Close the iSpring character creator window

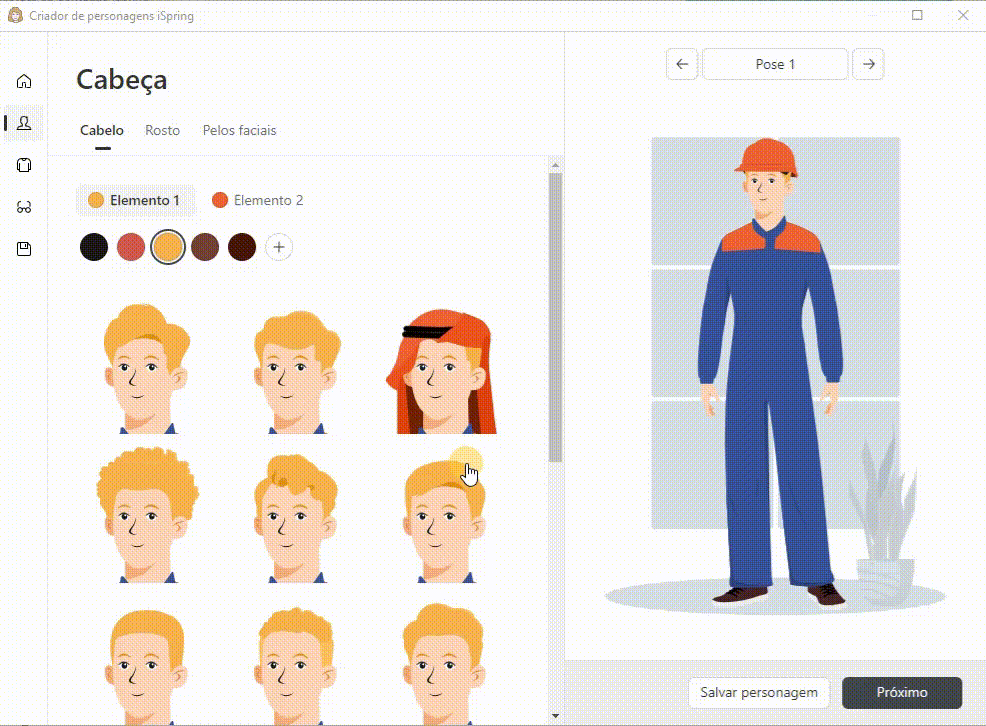click(x=963, y=15)
